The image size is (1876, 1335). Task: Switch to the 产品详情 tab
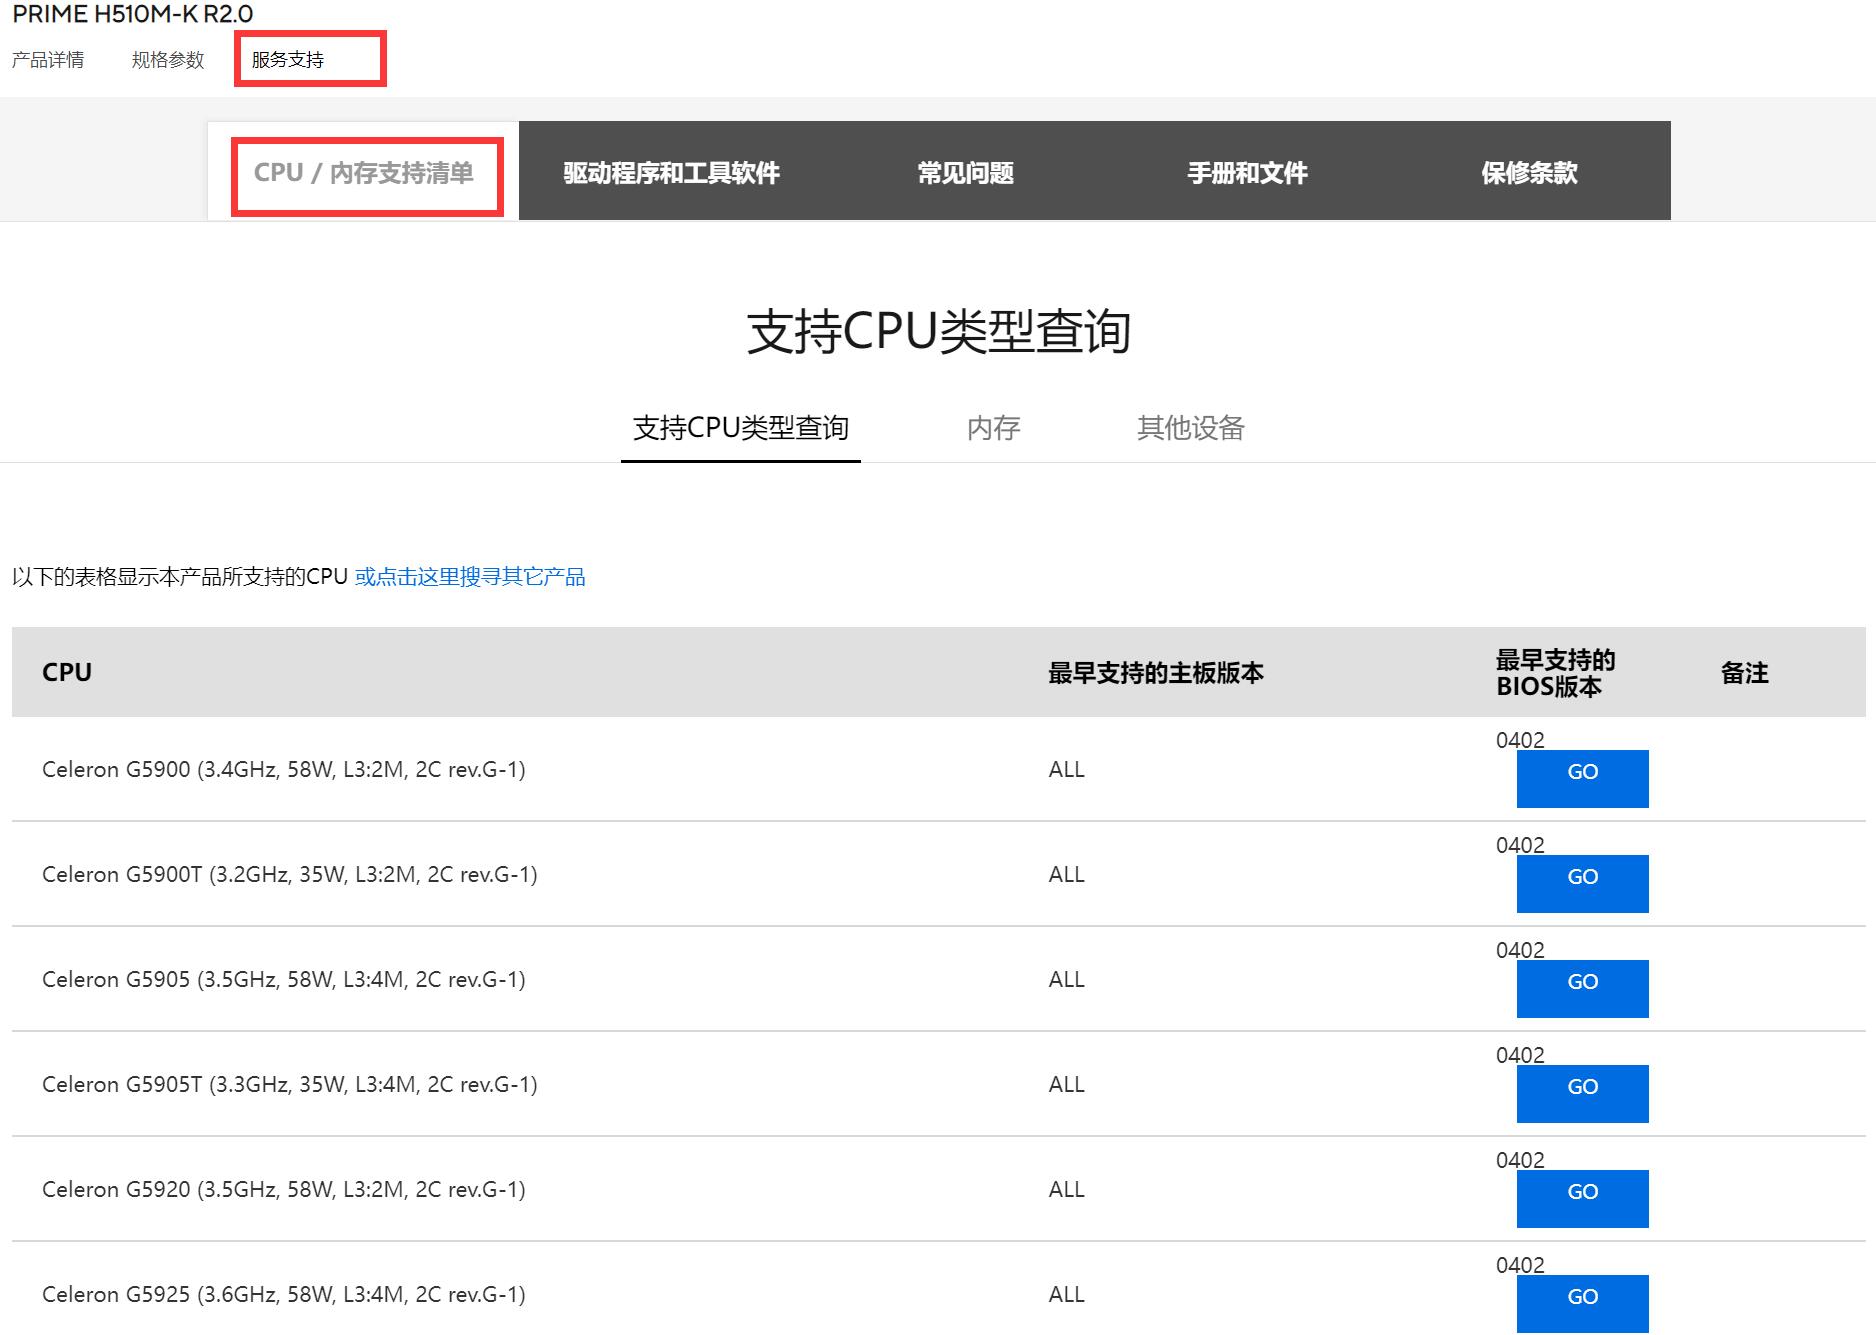(x=47, y=60)
